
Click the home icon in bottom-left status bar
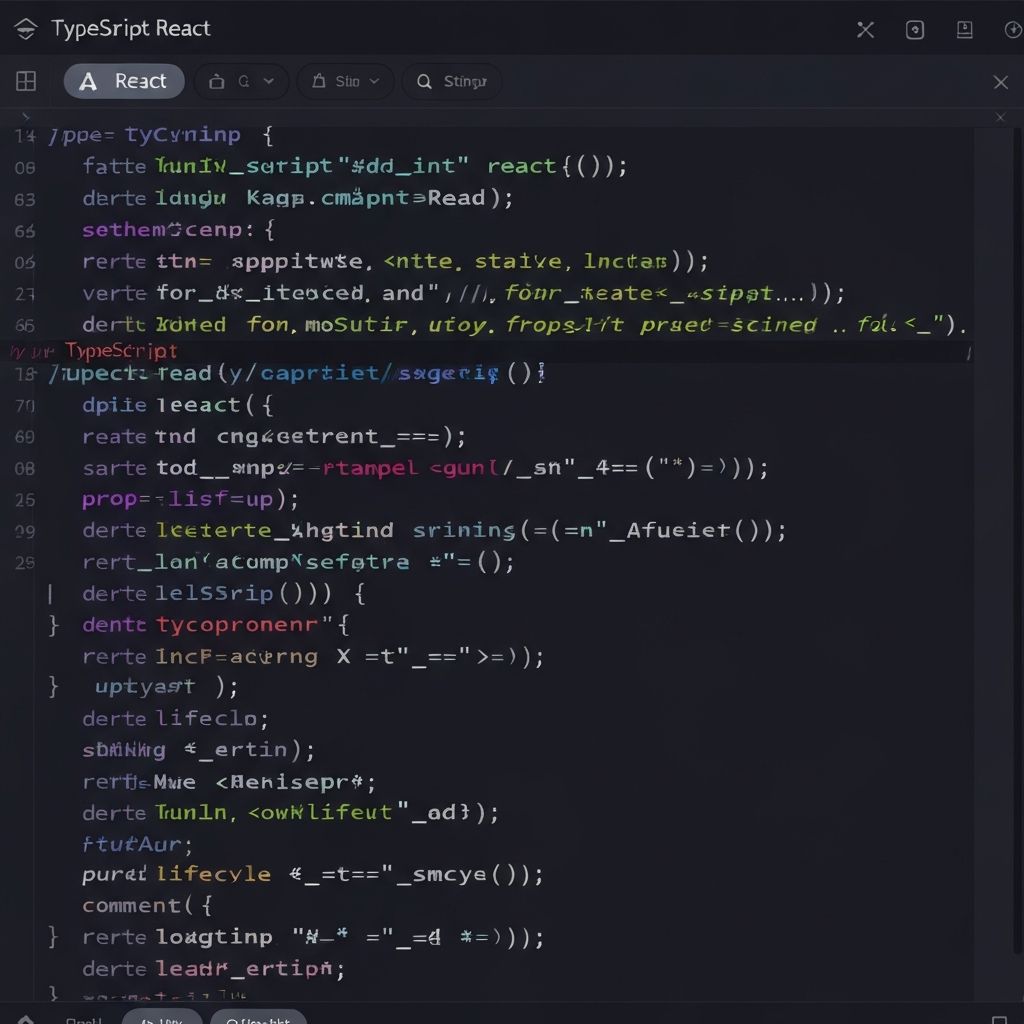tap(26, 1019)
